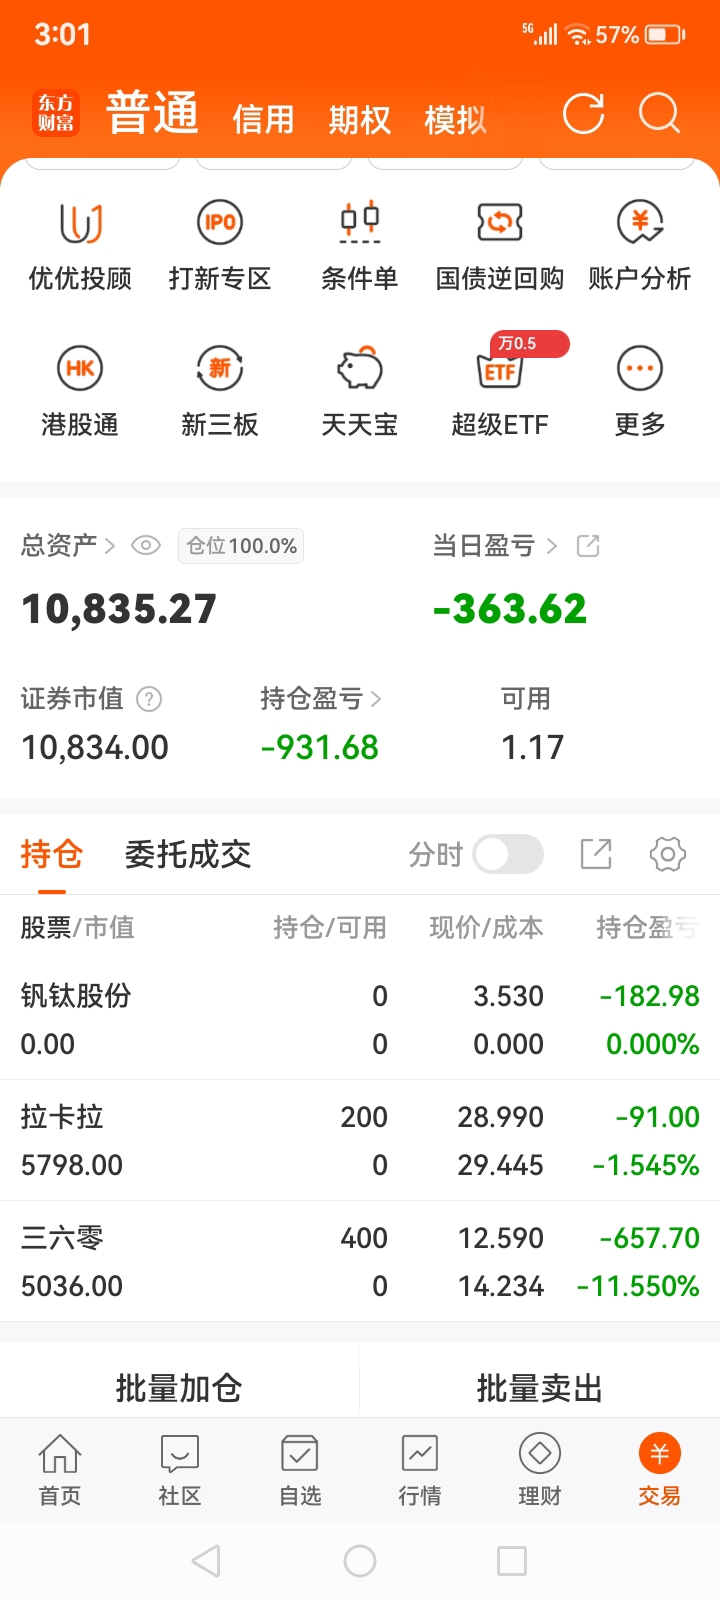720x1600 pixels.
Task: Tap 拉卡拉 market value 5798.00
Action: coord(72,1165)
